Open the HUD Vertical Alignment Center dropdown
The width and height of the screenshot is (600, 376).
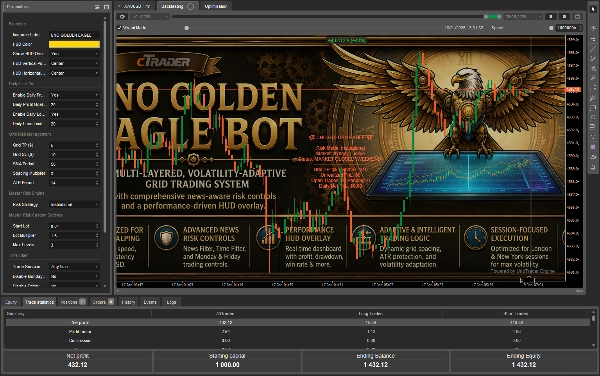(74, 63)
